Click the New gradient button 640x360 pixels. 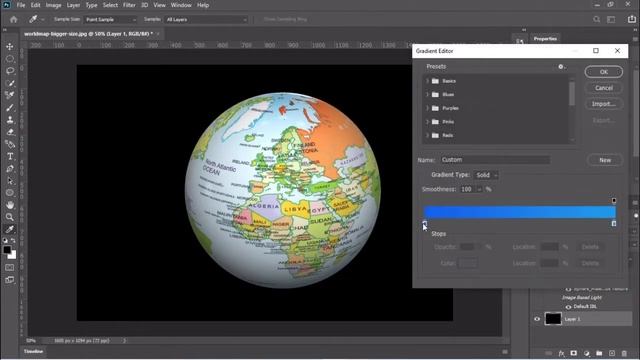605,160
